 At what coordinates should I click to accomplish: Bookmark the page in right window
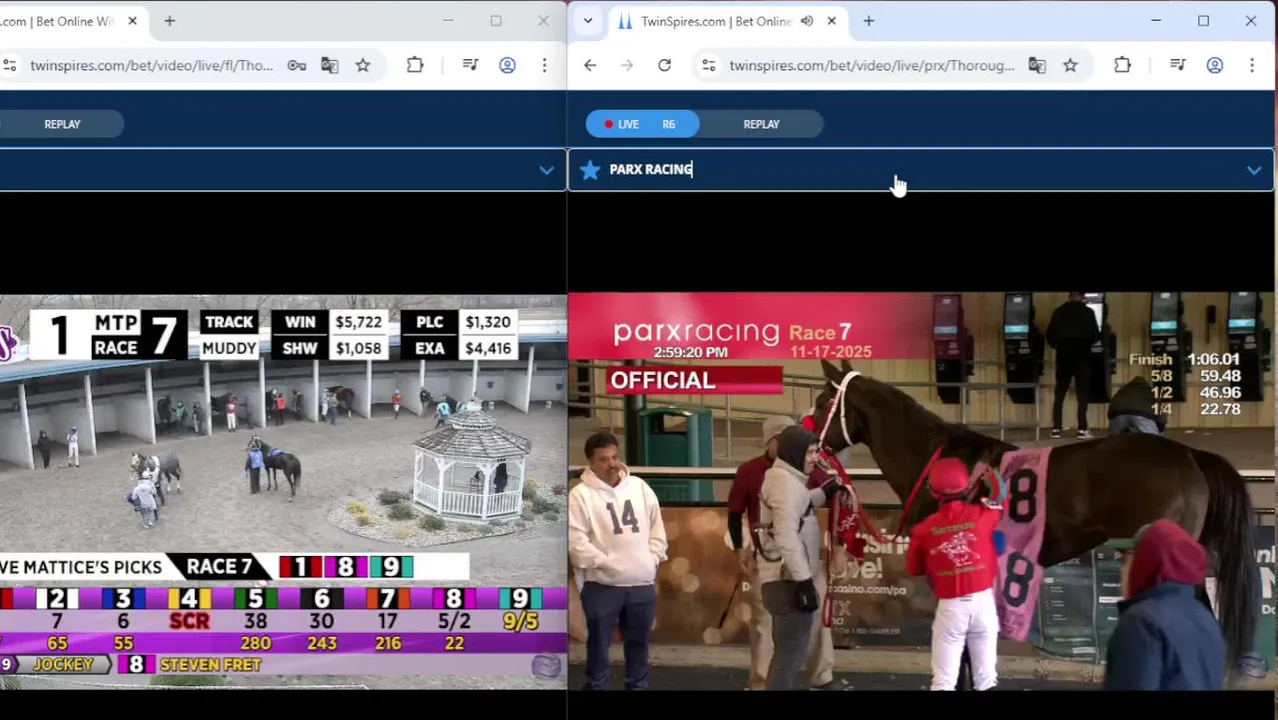[x=1070, y=65]
